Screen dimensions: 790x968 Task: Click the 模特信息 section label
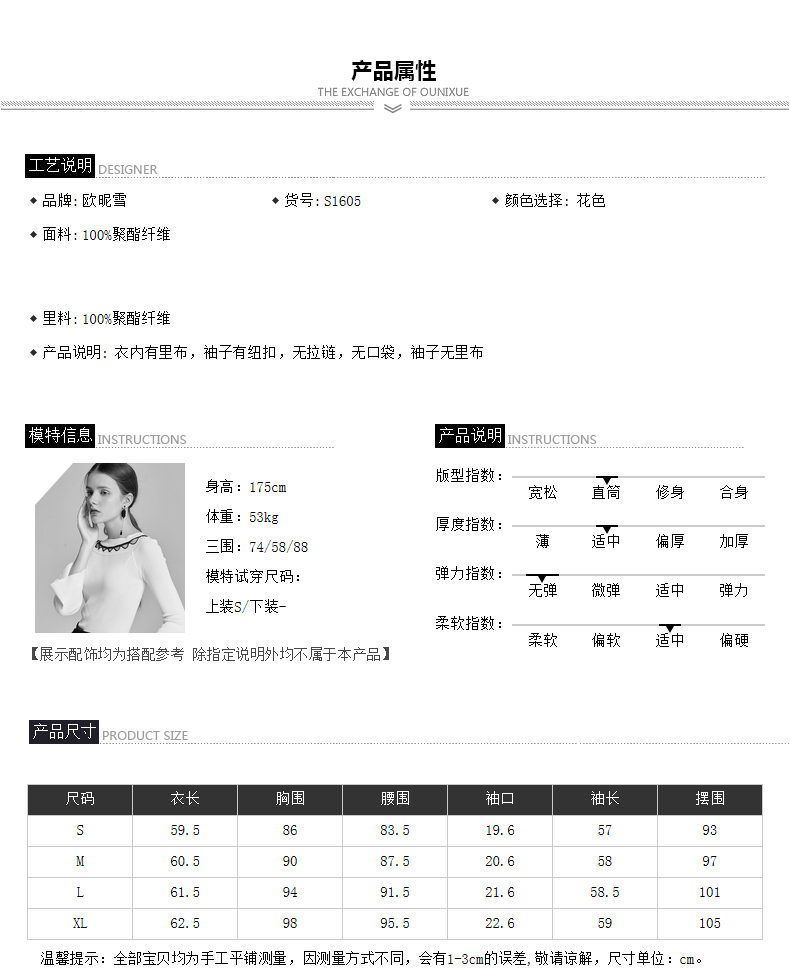click(60, 436)
